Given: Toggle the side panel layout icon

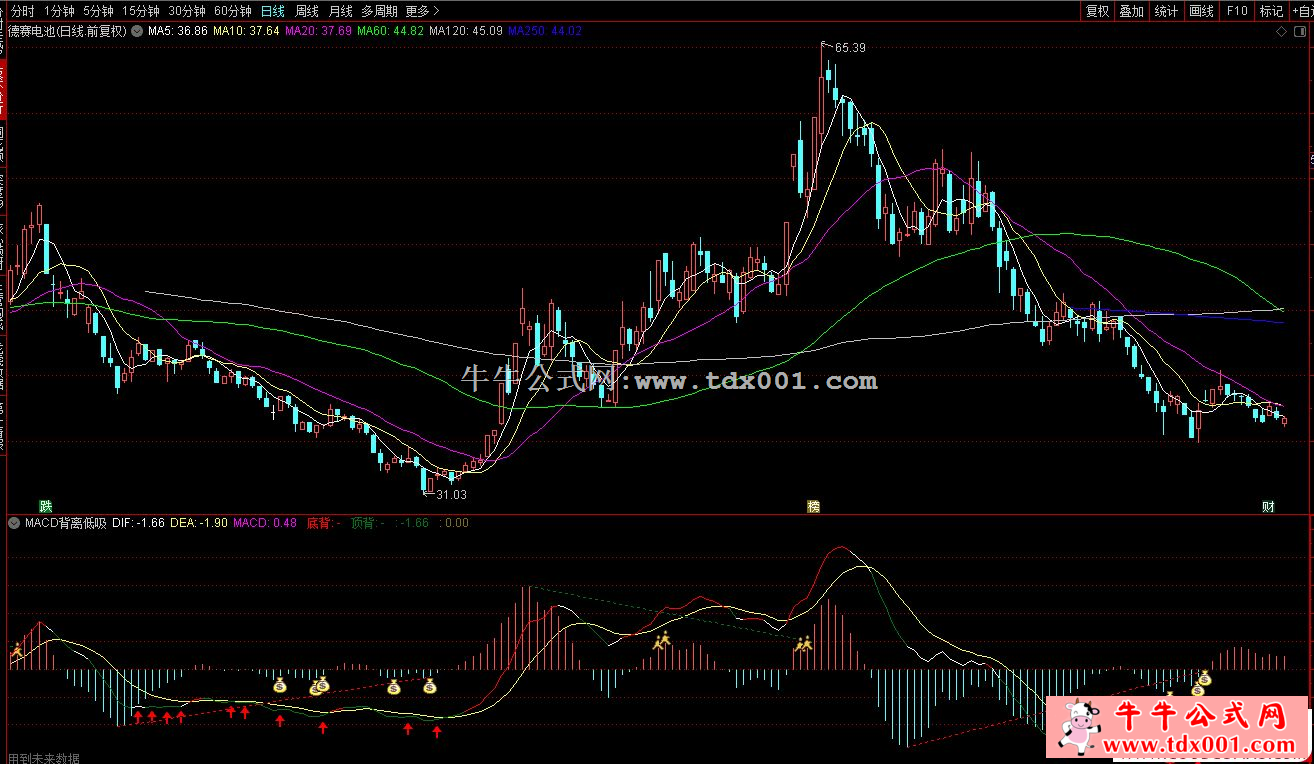Looking at the screenshot, I should (1301, 32).
